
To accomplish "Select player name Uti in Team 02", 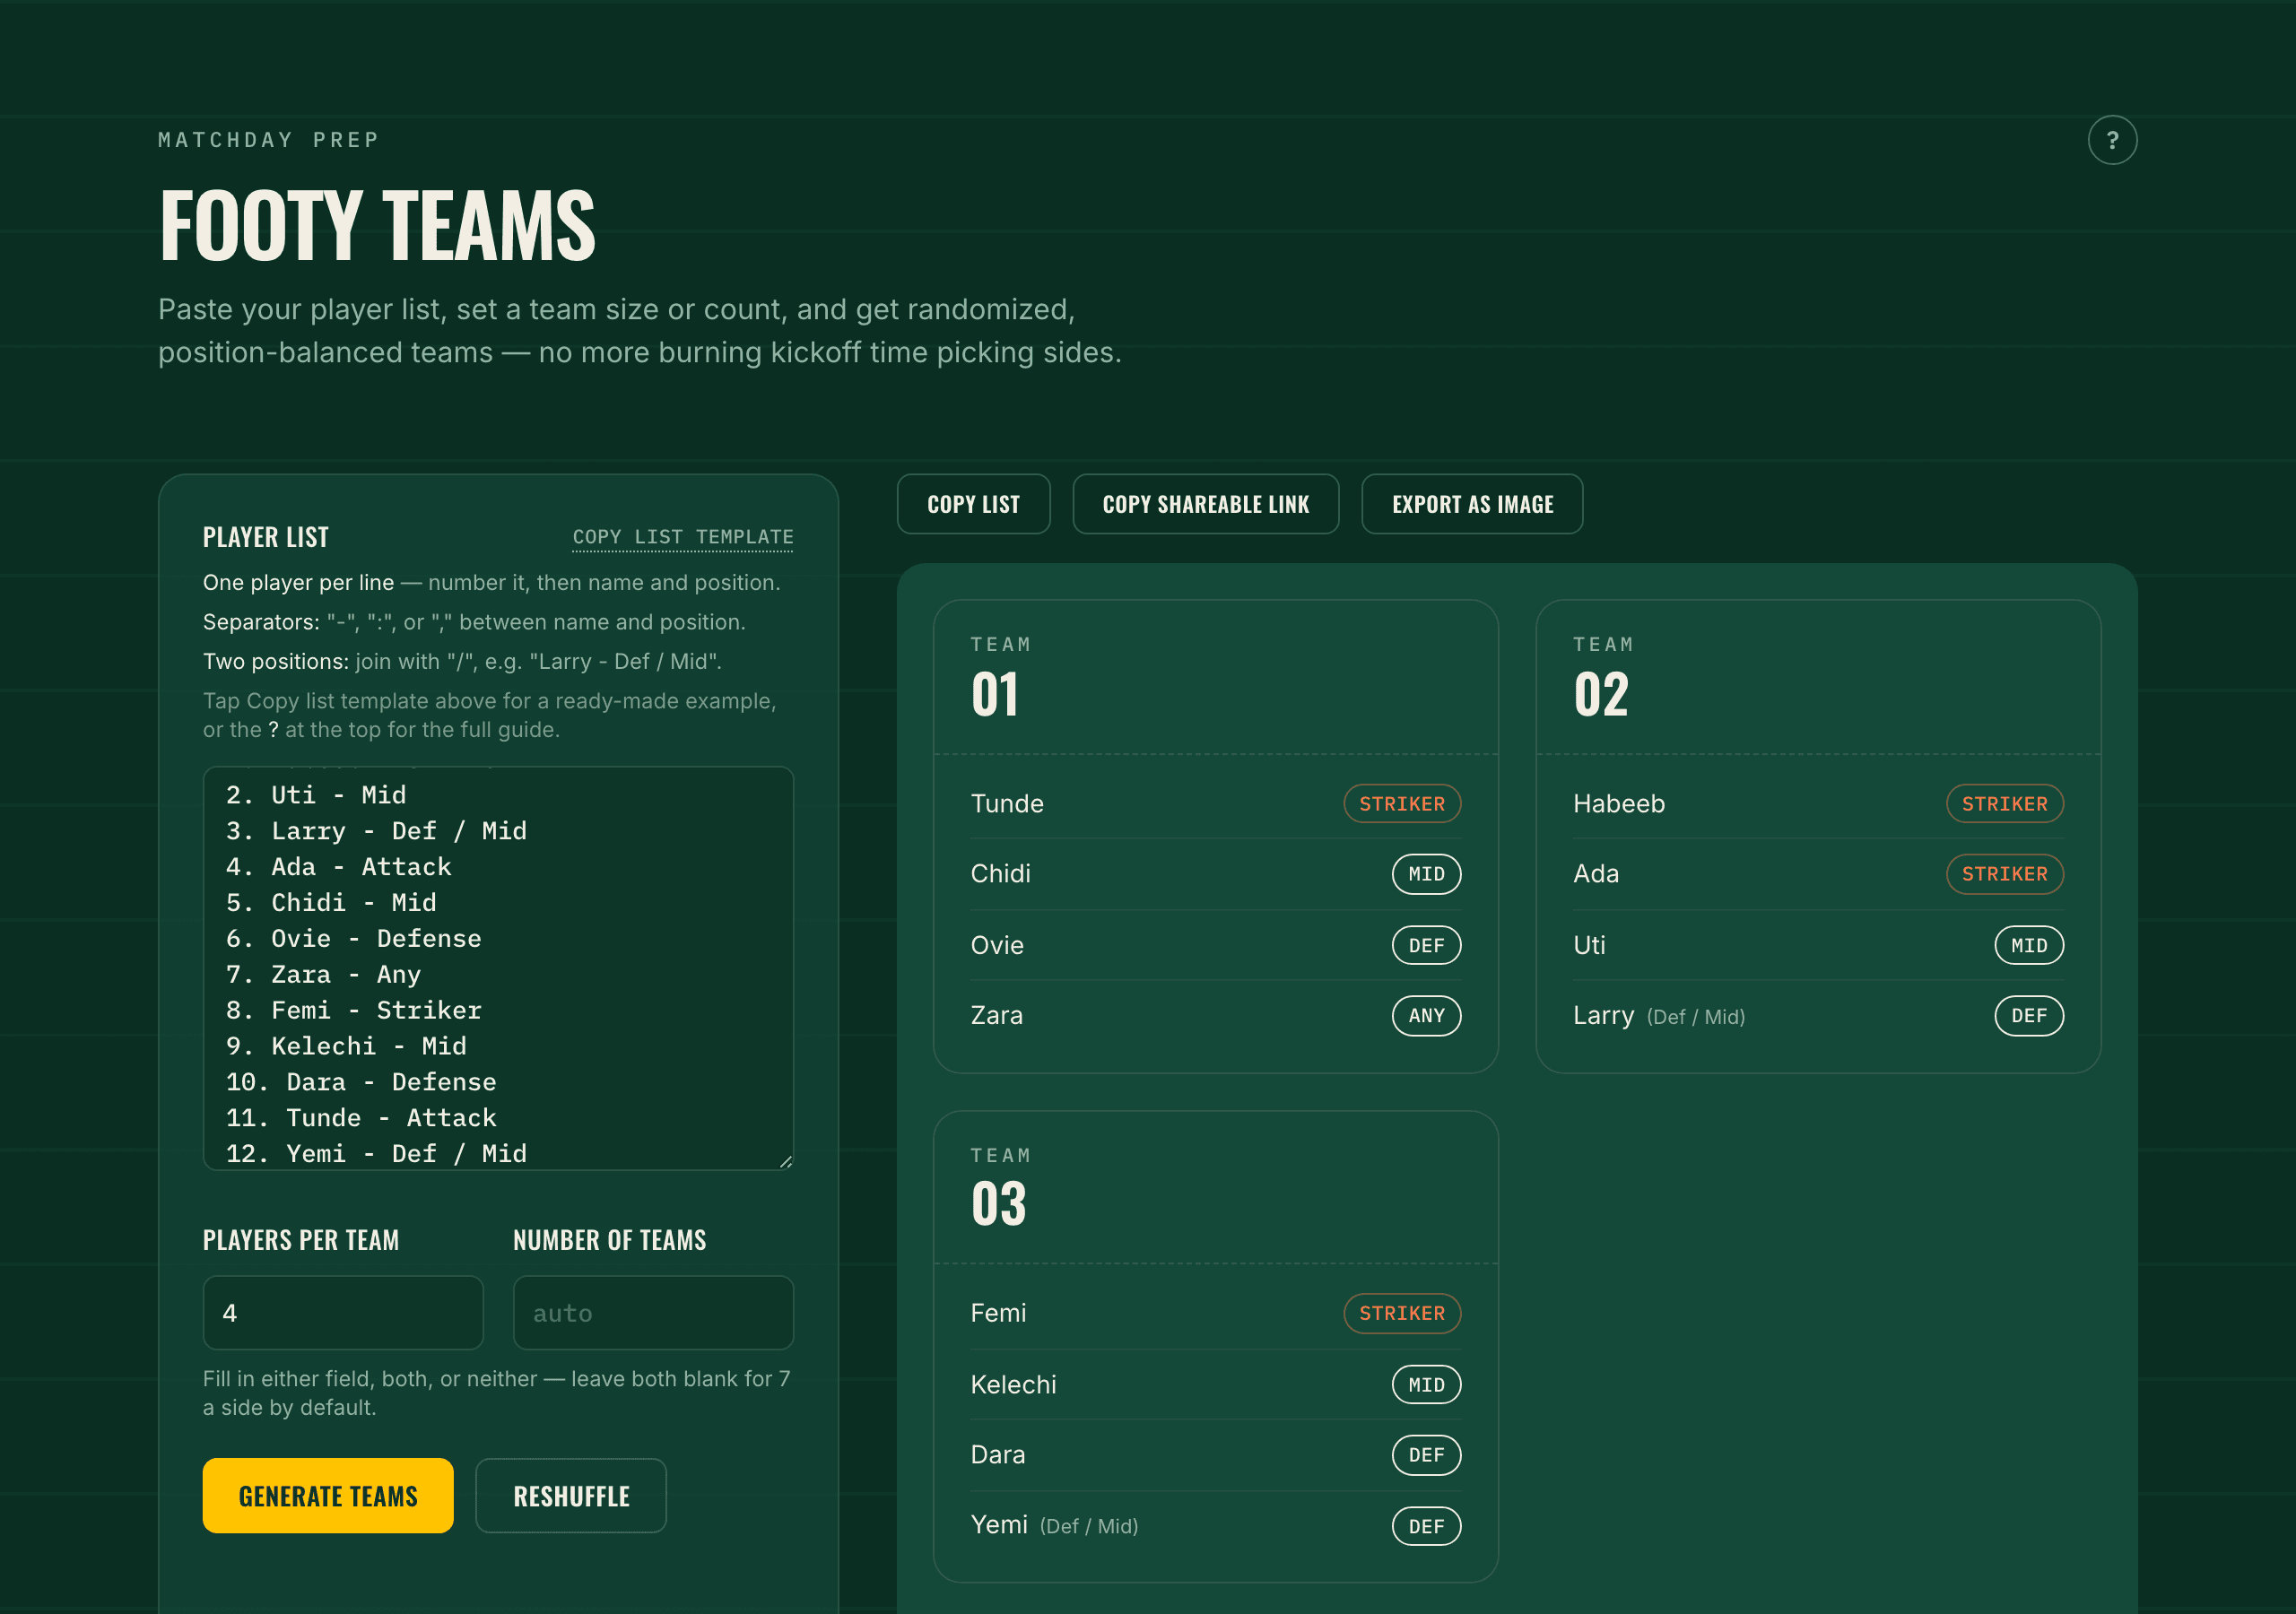I will [x=1589, y=945].
